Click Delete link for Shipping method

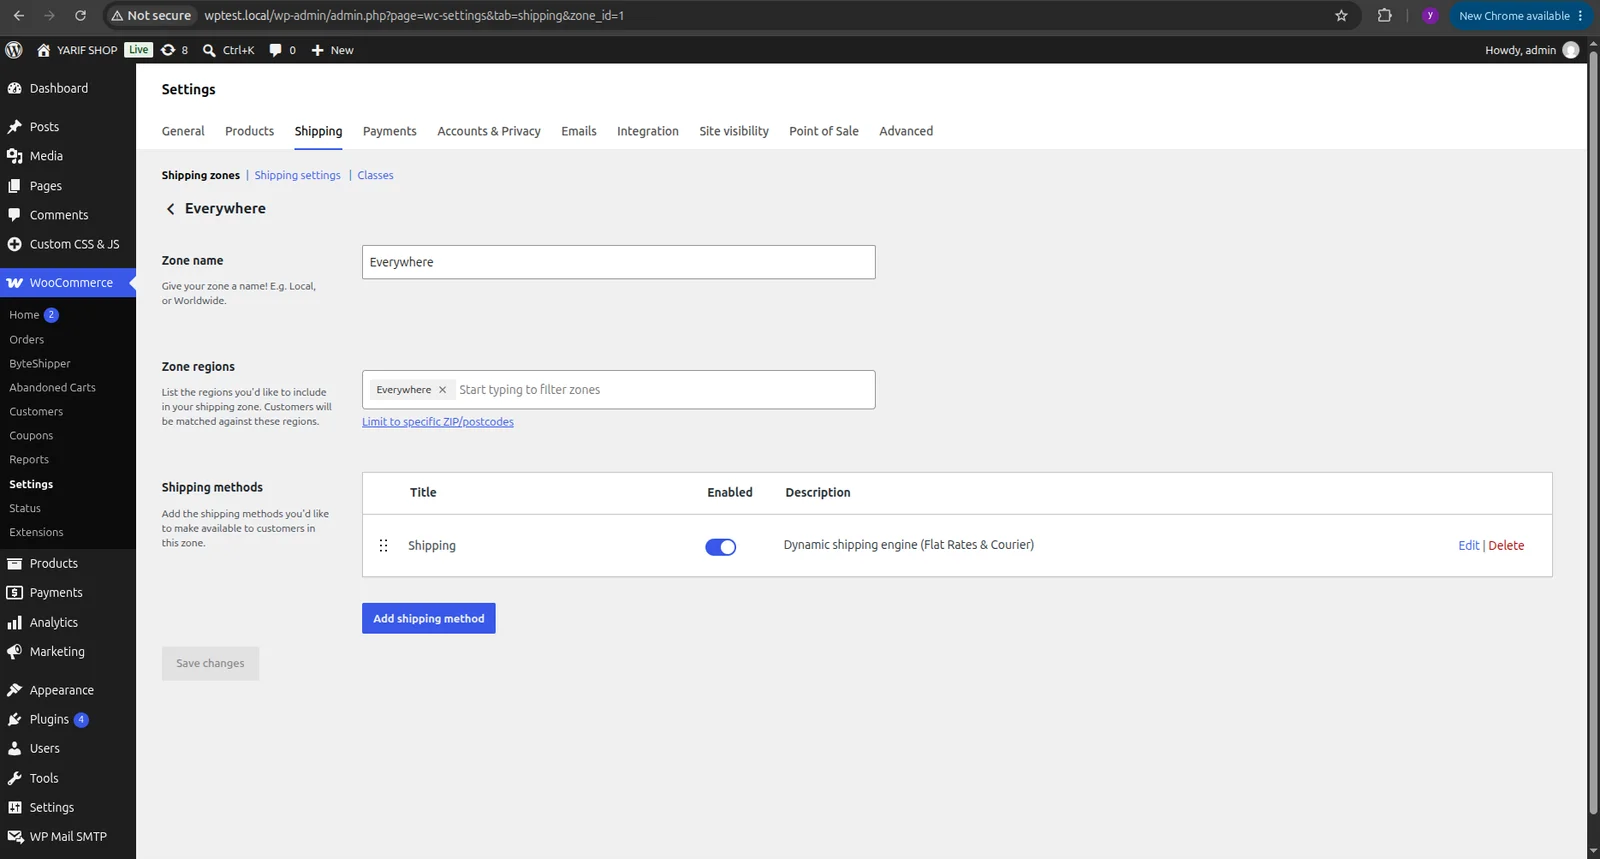point(1506,545)
